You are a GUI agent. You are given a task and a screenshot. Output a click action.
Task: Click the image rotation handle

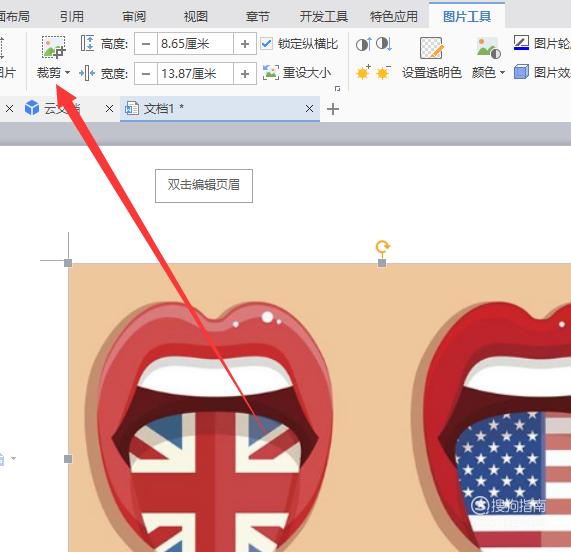(382, 247)
